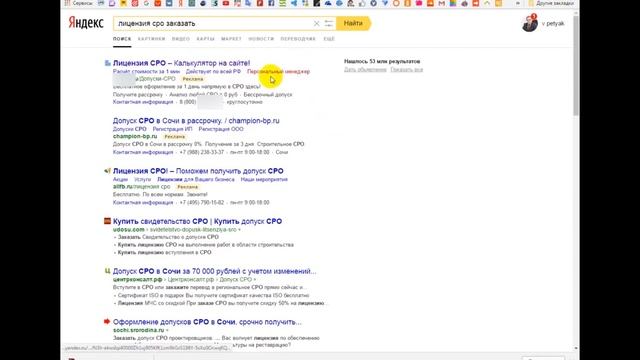The image size is (640, 360).
Task: Click favicon of the Купить свидетельство СРО result
Action: pos(107,221)
